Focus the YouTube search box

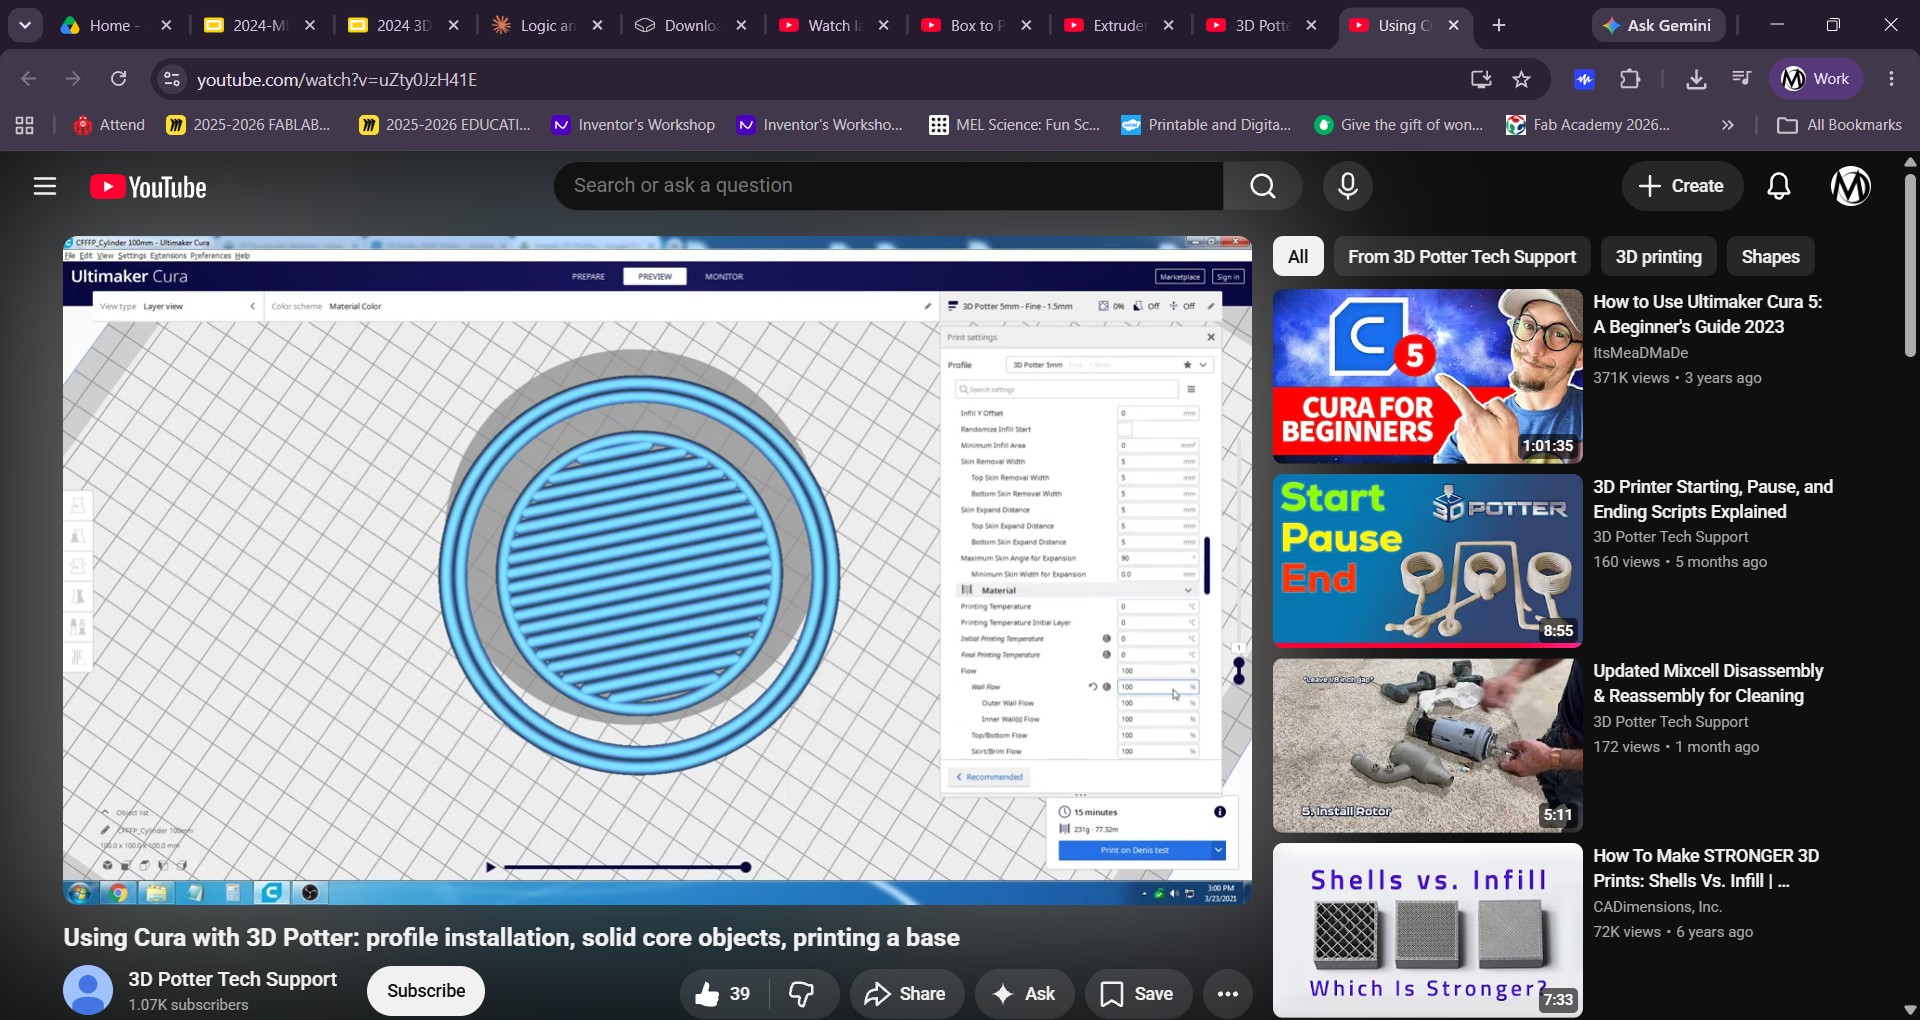(x=889, y=186)
